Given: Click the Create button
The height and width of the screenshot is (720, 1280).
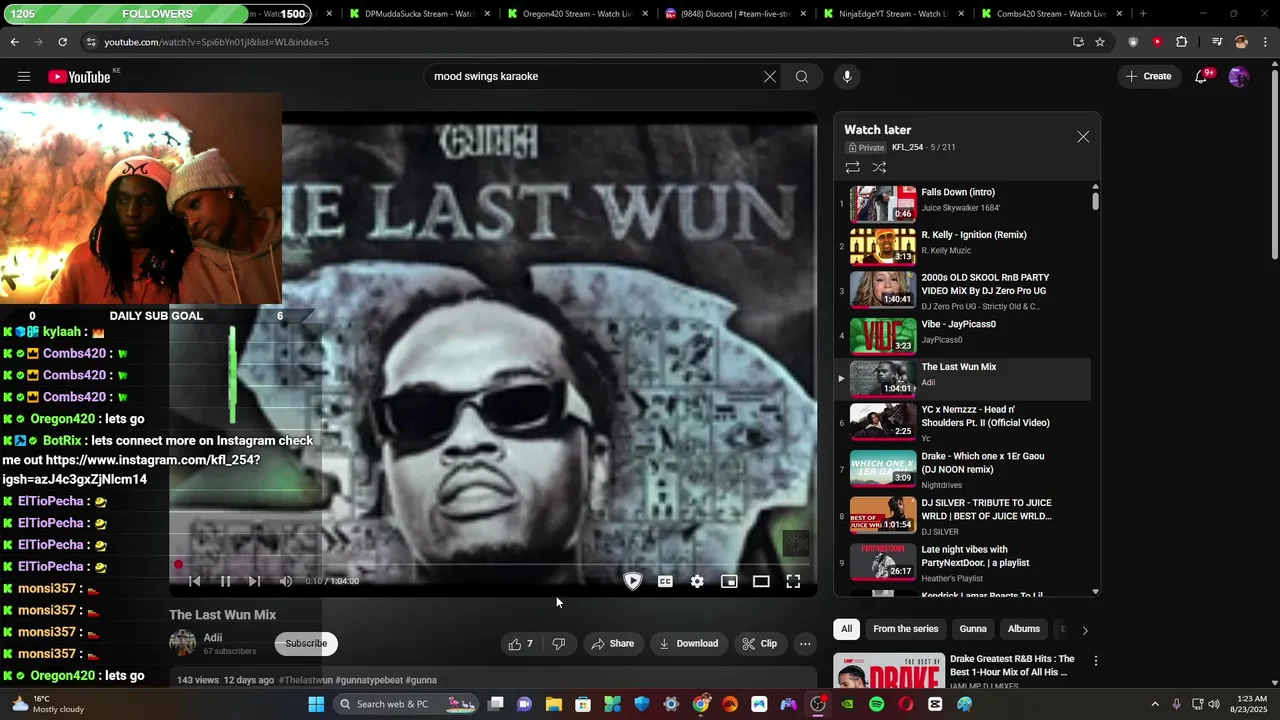Looking at the screenshot, I should coord(1148,77).
